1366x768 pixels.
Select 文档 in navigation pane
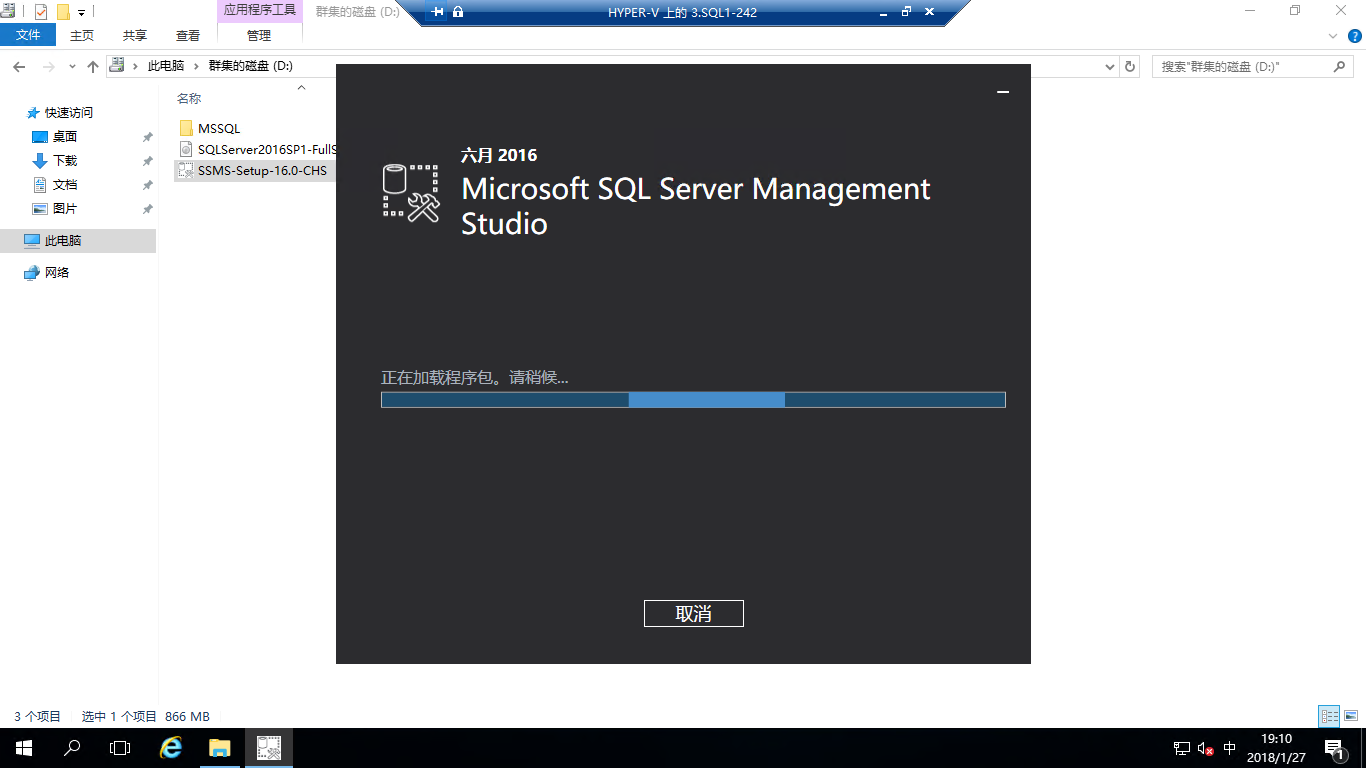click(x=65, y=185)
